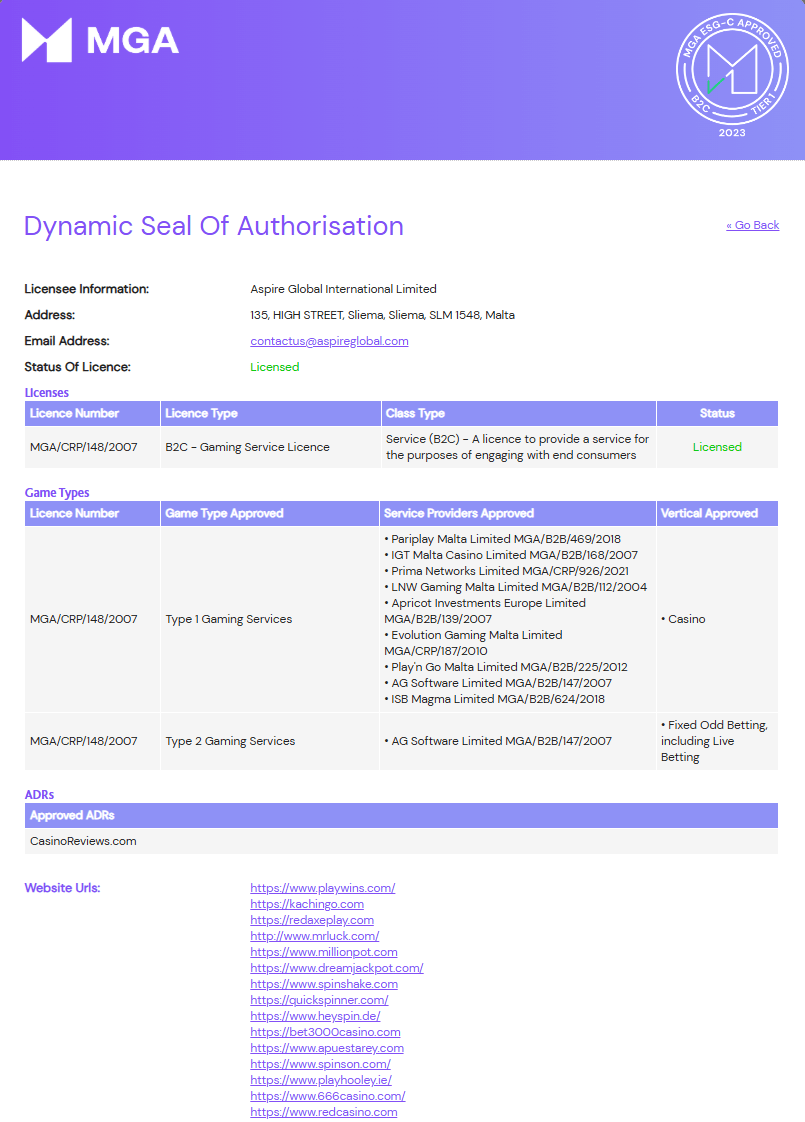Visit the 666casino.com link

[x=328, y=1096]
